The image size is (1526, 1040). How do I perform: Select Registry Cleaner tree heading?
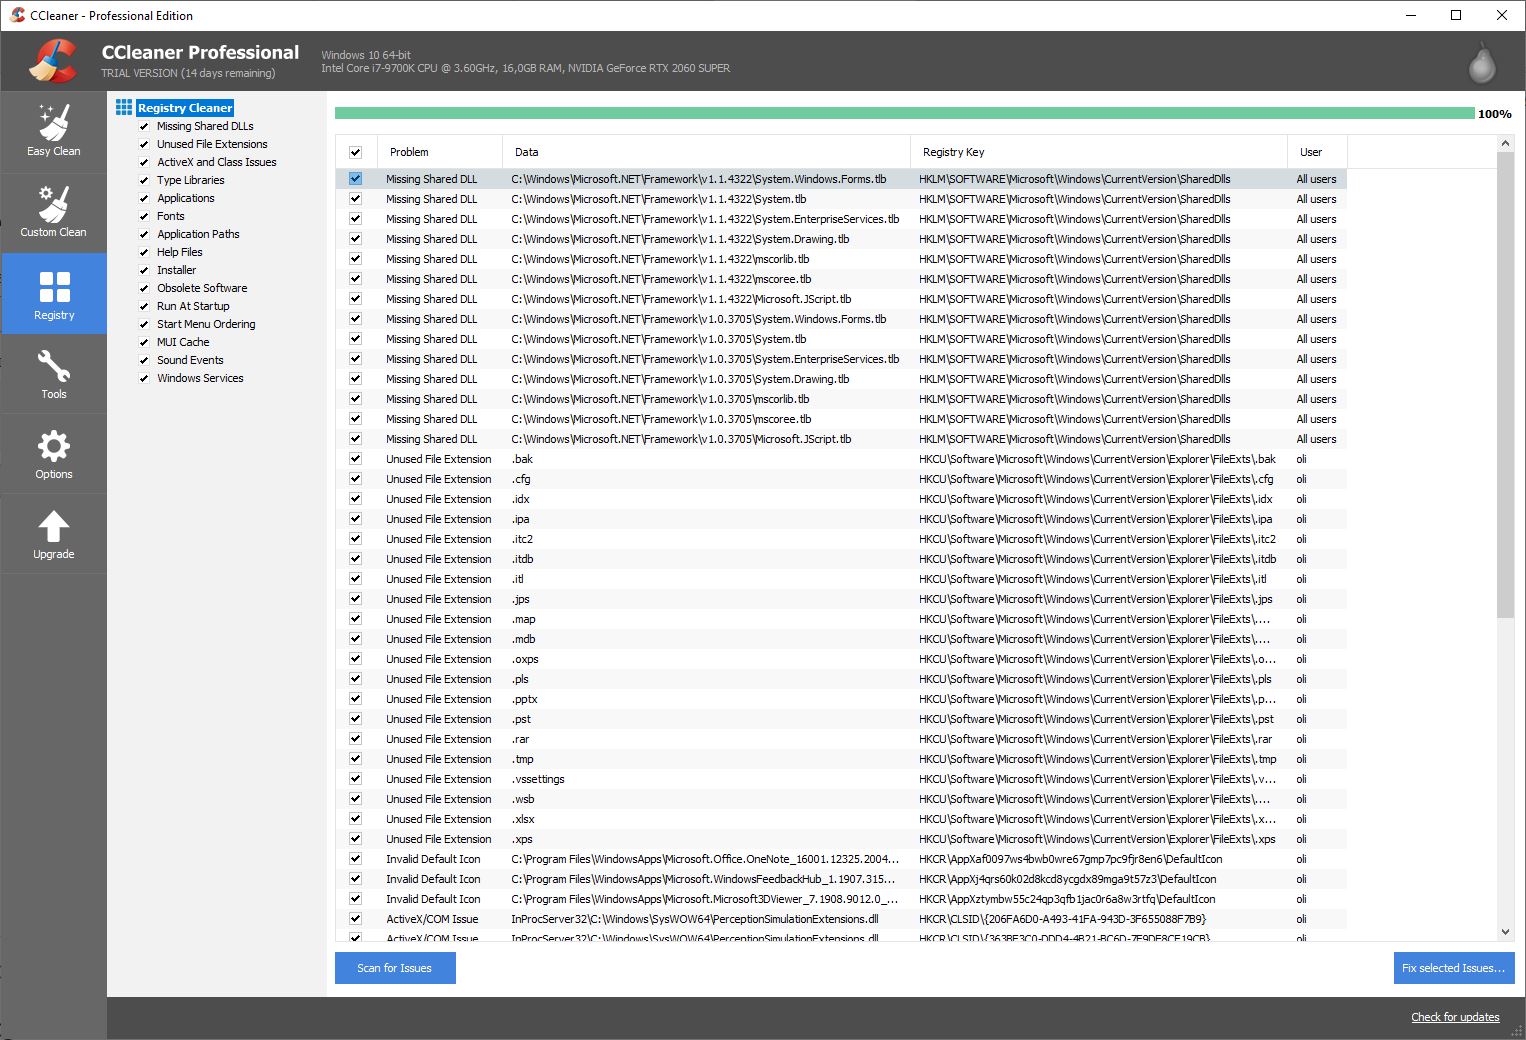coord(185,108)
